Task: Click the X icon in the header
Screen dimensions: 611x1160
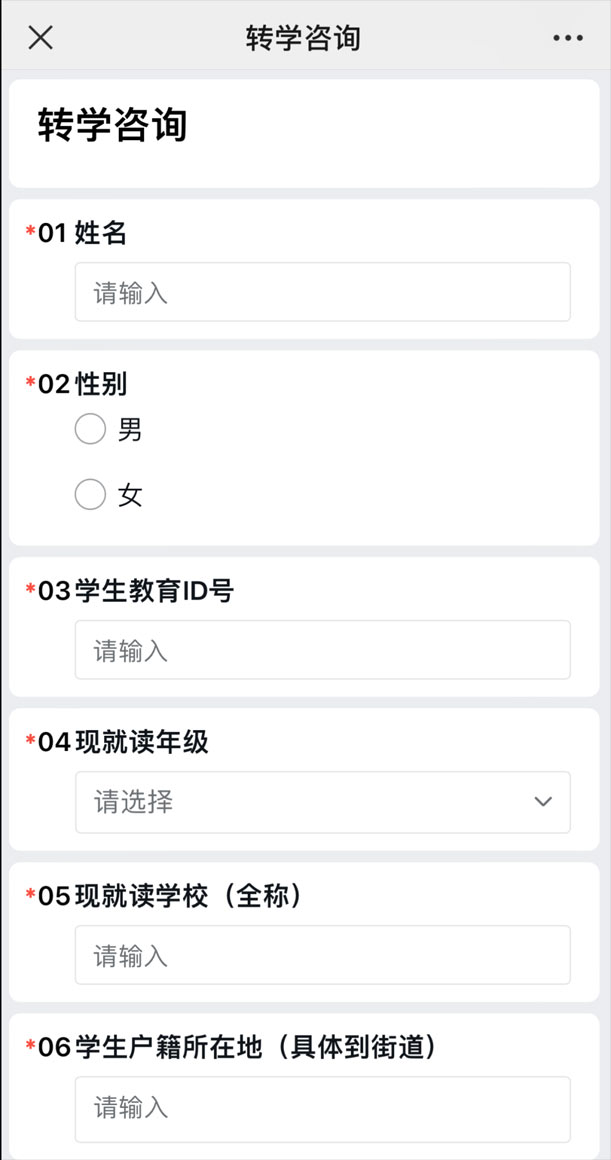Action: click(x=38, y=38)
